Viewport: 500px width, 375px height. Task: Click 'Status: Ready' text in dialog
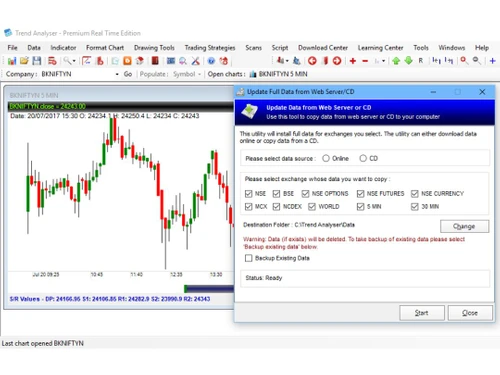[264, 278]
